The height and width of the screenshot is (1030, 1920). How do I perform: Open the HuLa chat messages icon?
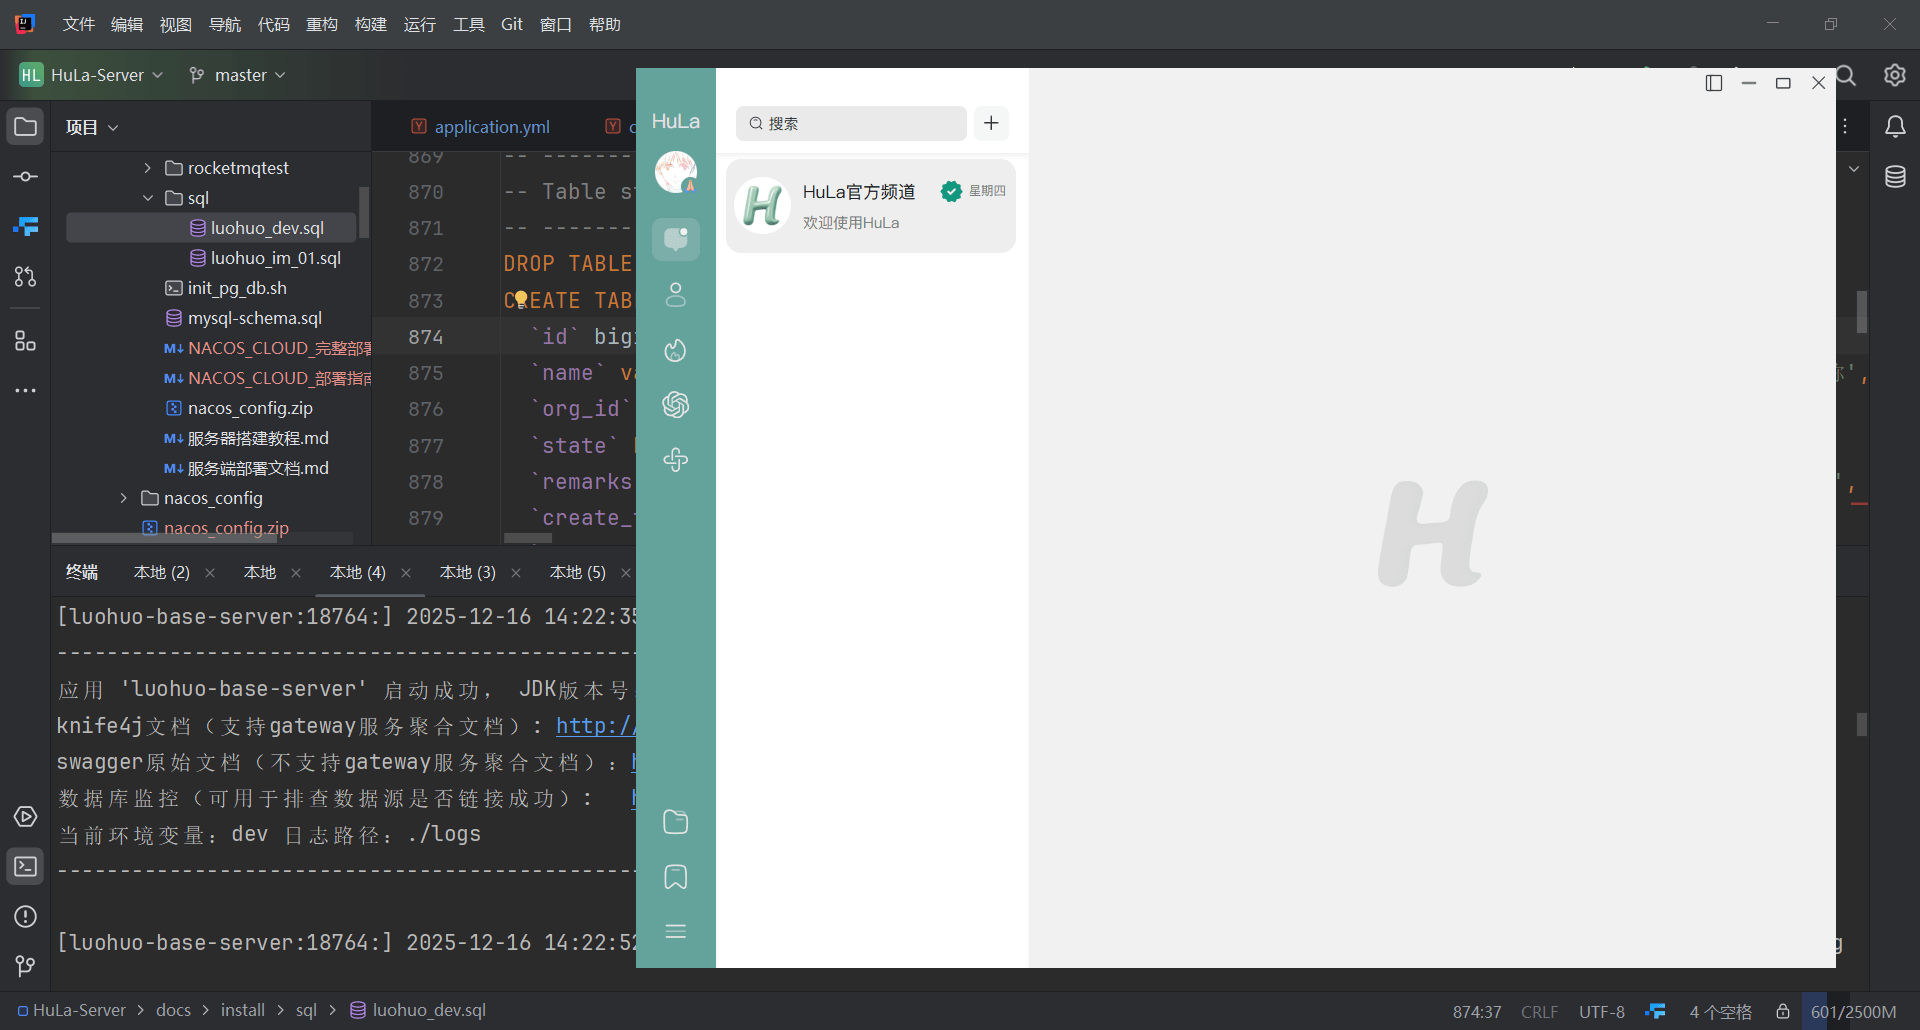pos(676,239)
